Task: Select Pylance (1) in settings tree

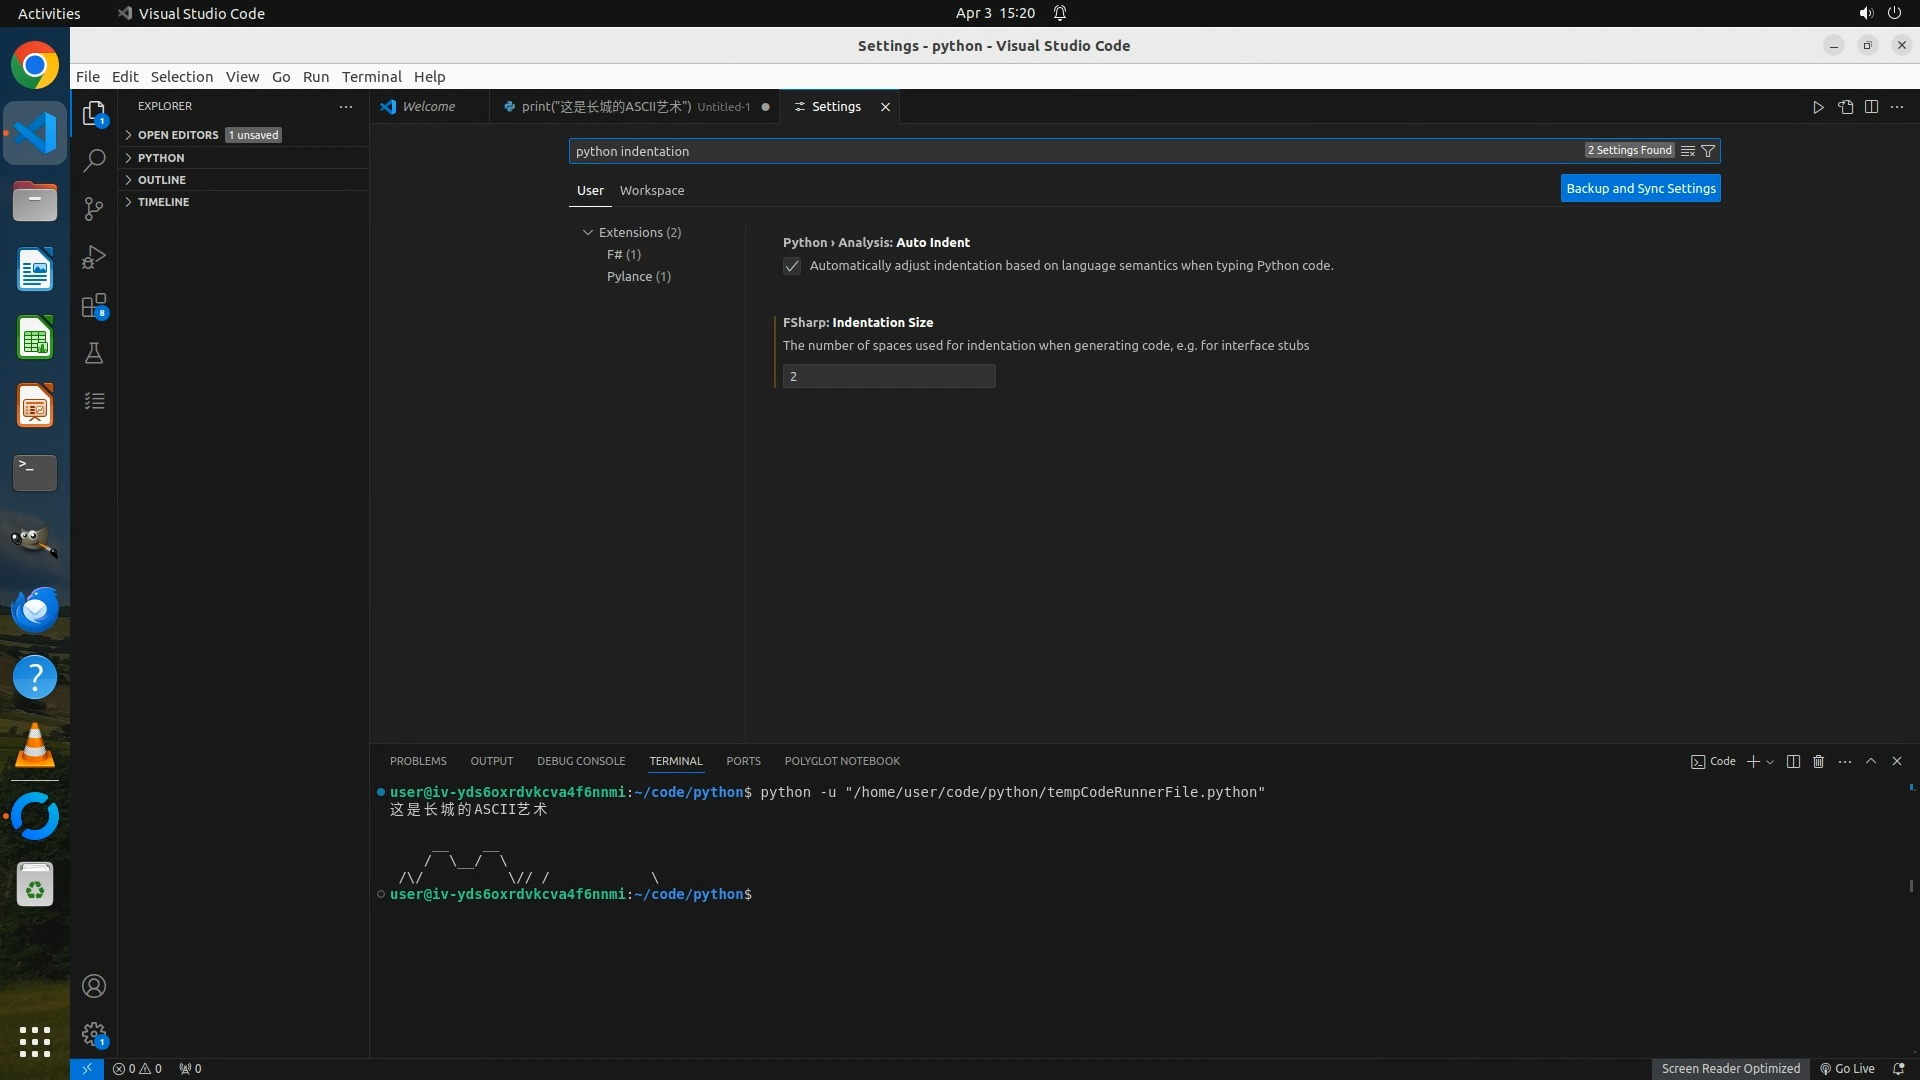Action: [638, 276]
